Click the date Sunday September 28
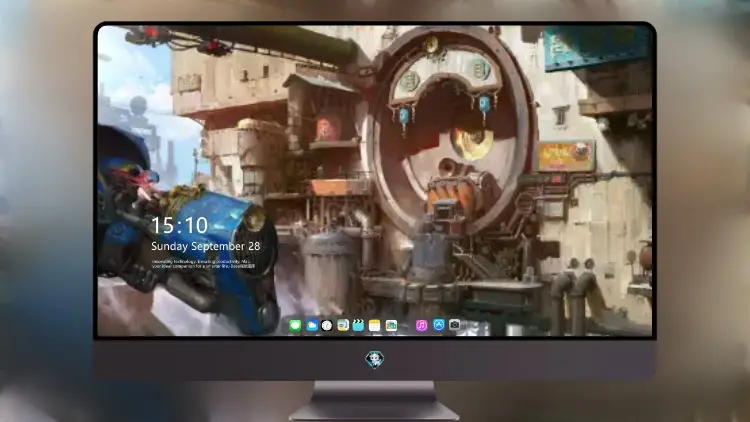Viewport: 750px width, 422px height. pyautogui.click(x=206, y=246)
